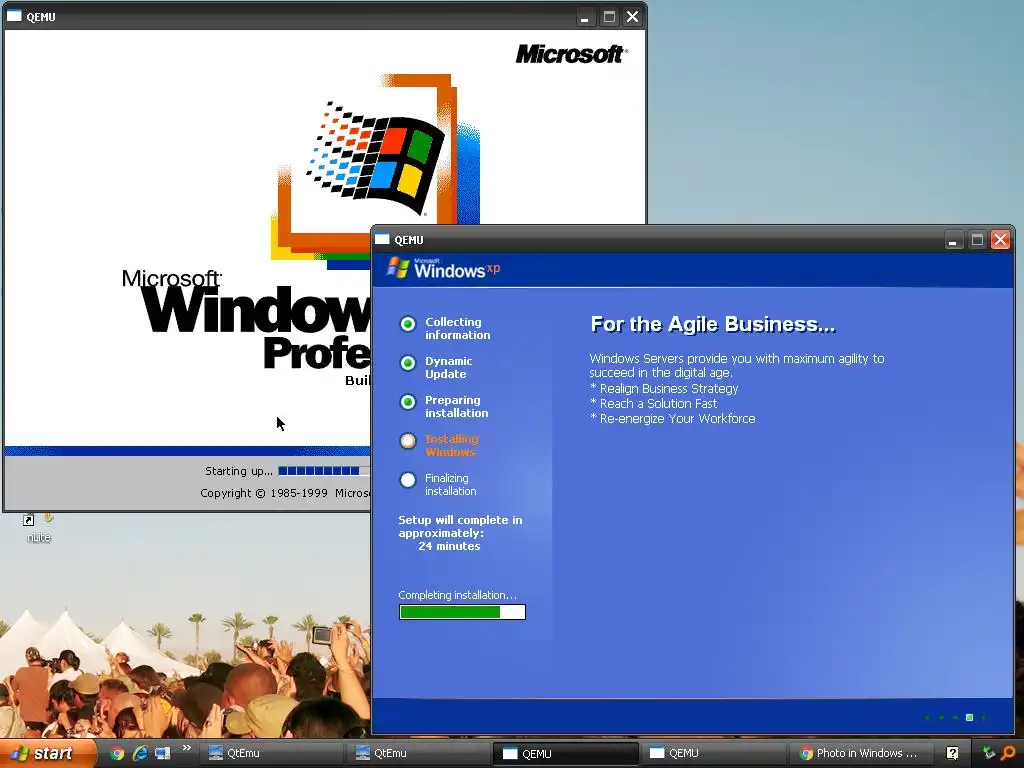Click title icon of Windows XP QEMU window
This screenshot has width=1024, height=768.
382,240
